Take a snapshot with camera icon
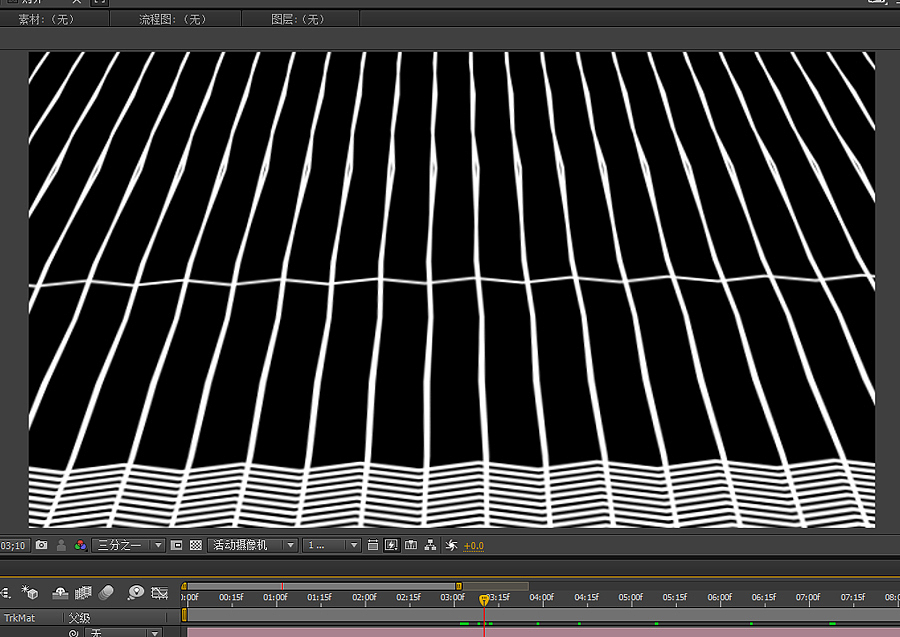Image resolution: width=900 pixels, height=637 pixels. [x=41, y=545]
